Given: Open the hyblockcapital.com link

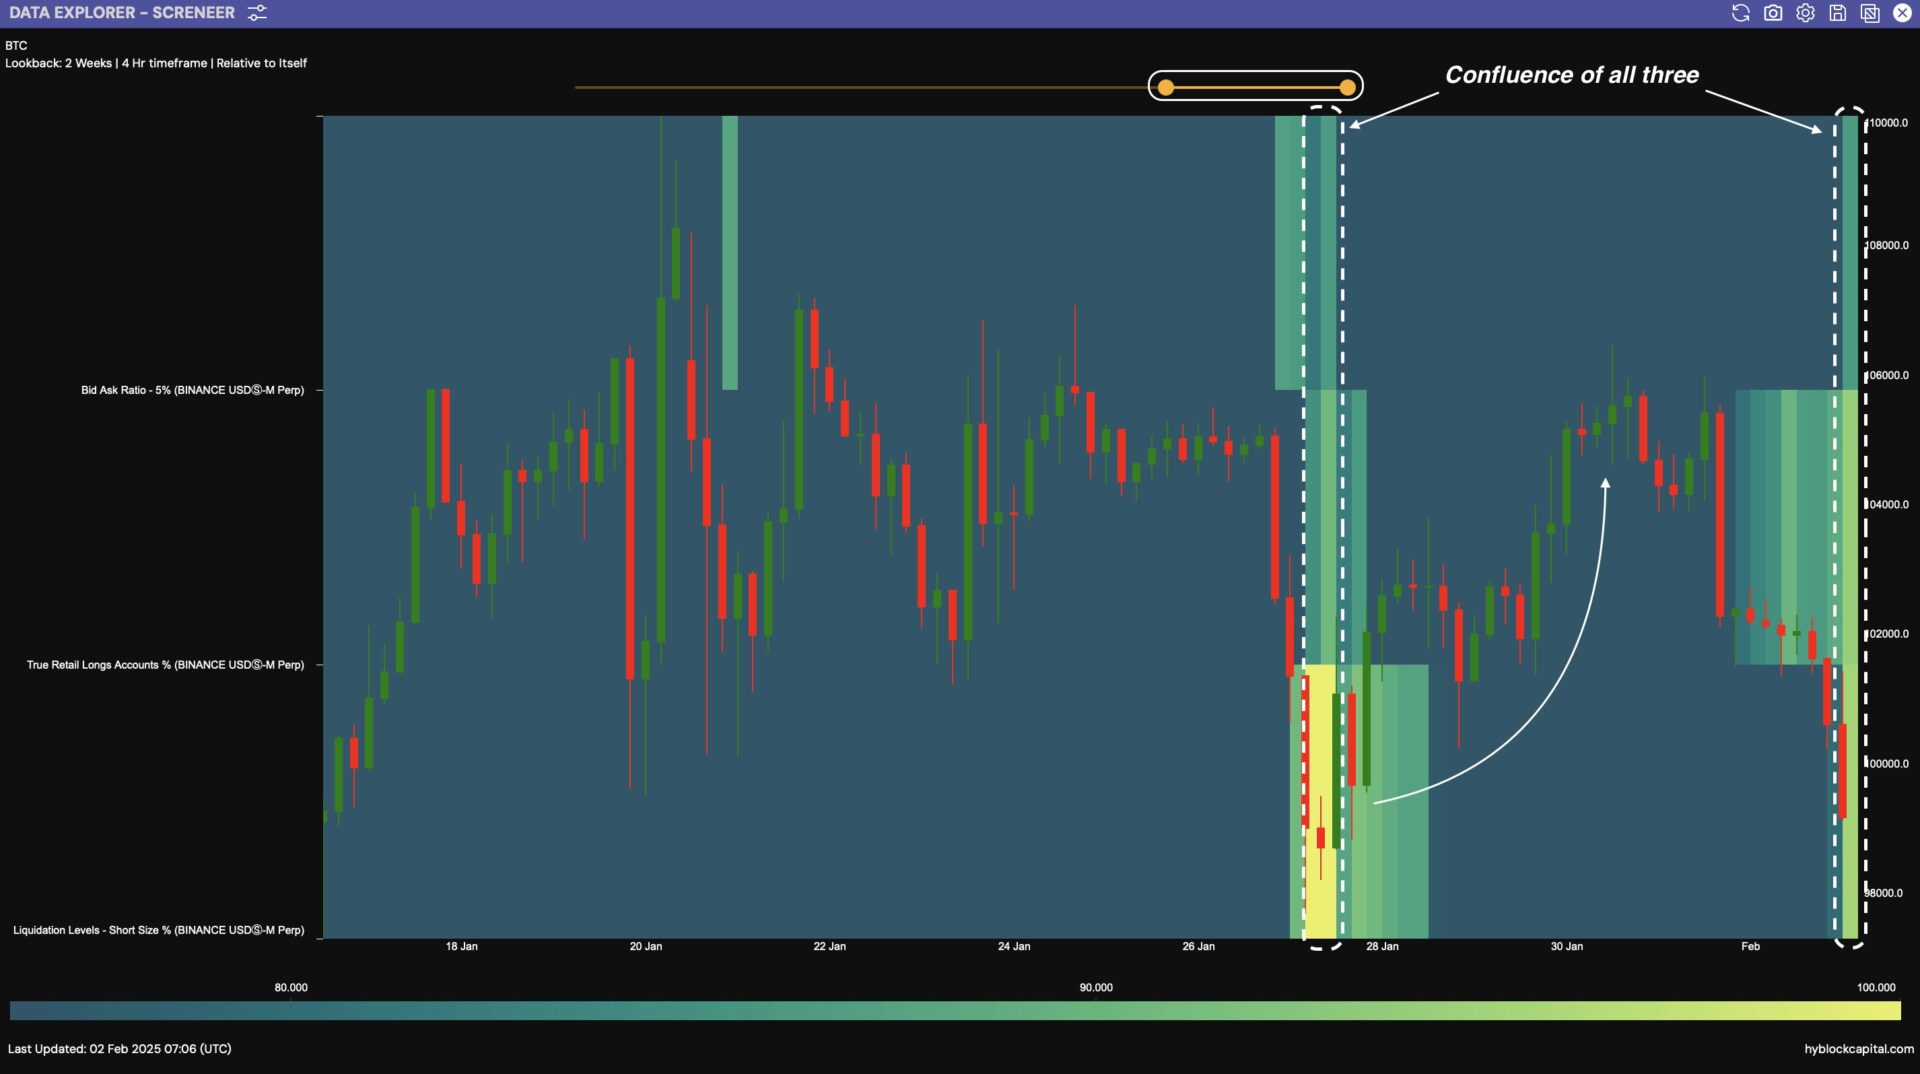Looking at the screenshot, I should (x=1858, y=1049).
